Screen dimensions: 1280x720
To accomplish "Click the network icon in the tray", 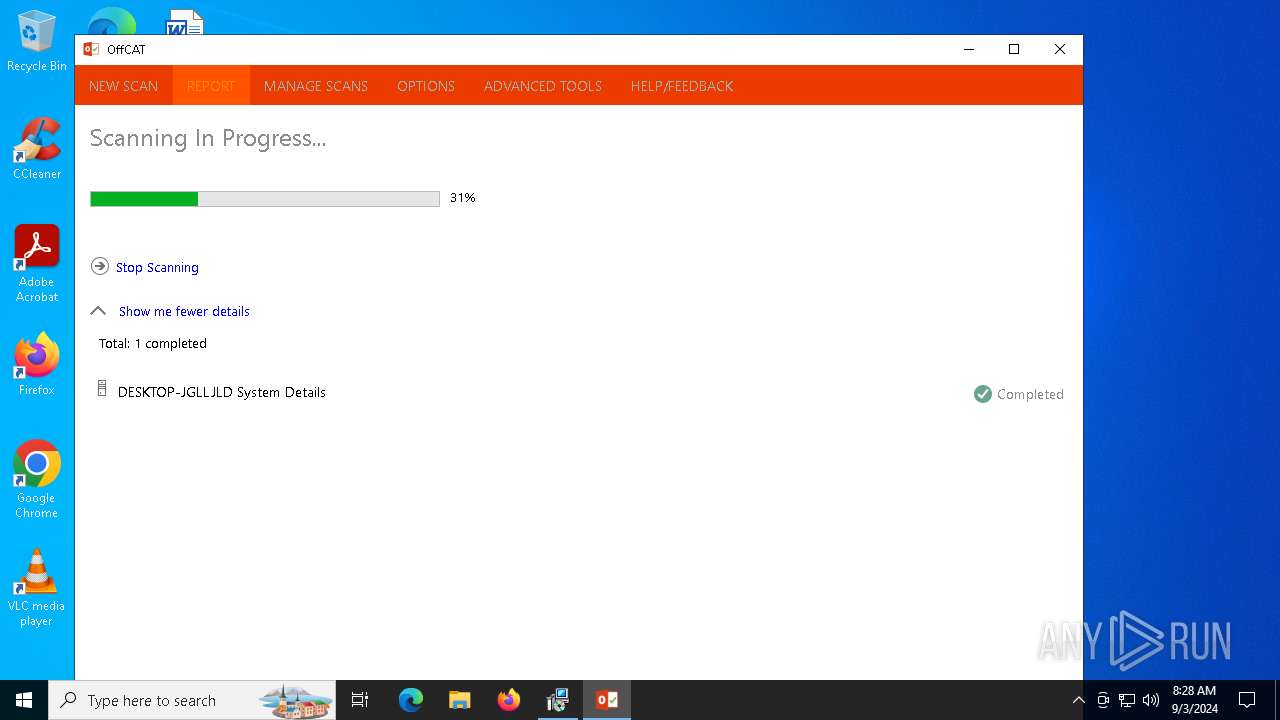I will click(x=1127, y=700).
